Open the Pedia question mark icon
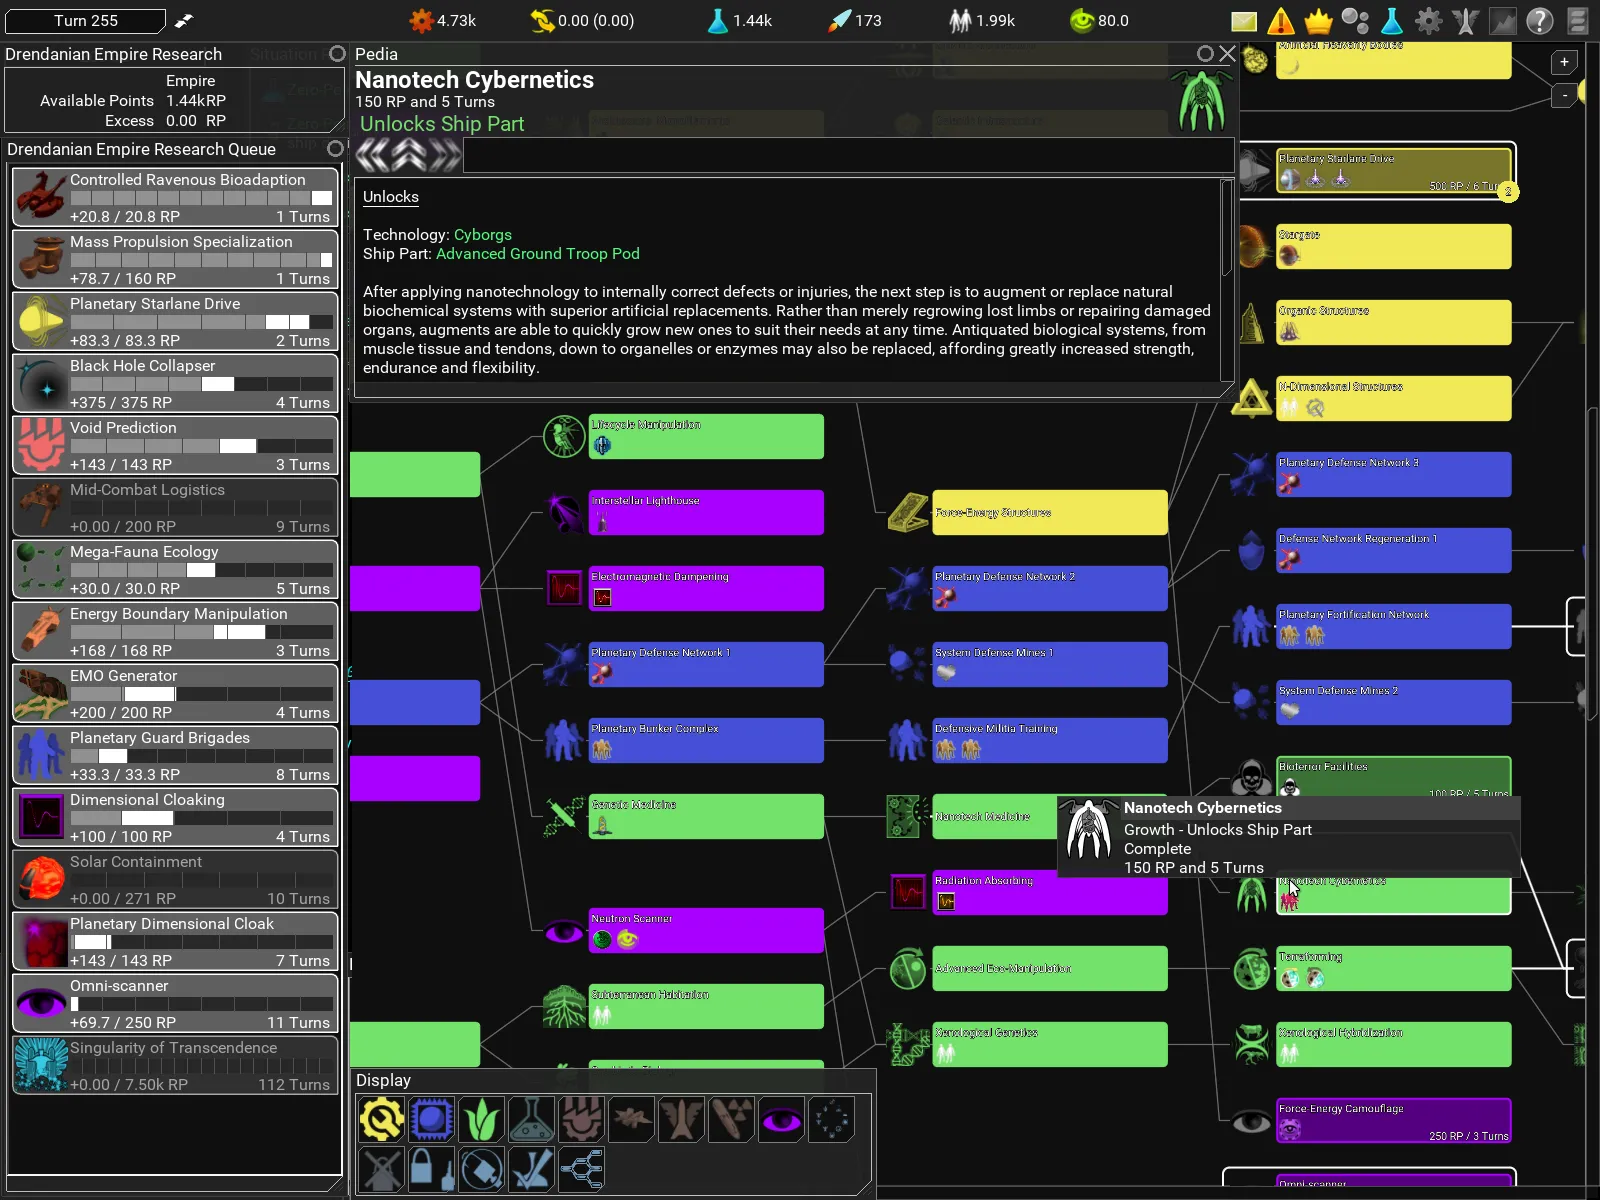This screenshot has height=1200, width=1600. [x=1540, y=21]
